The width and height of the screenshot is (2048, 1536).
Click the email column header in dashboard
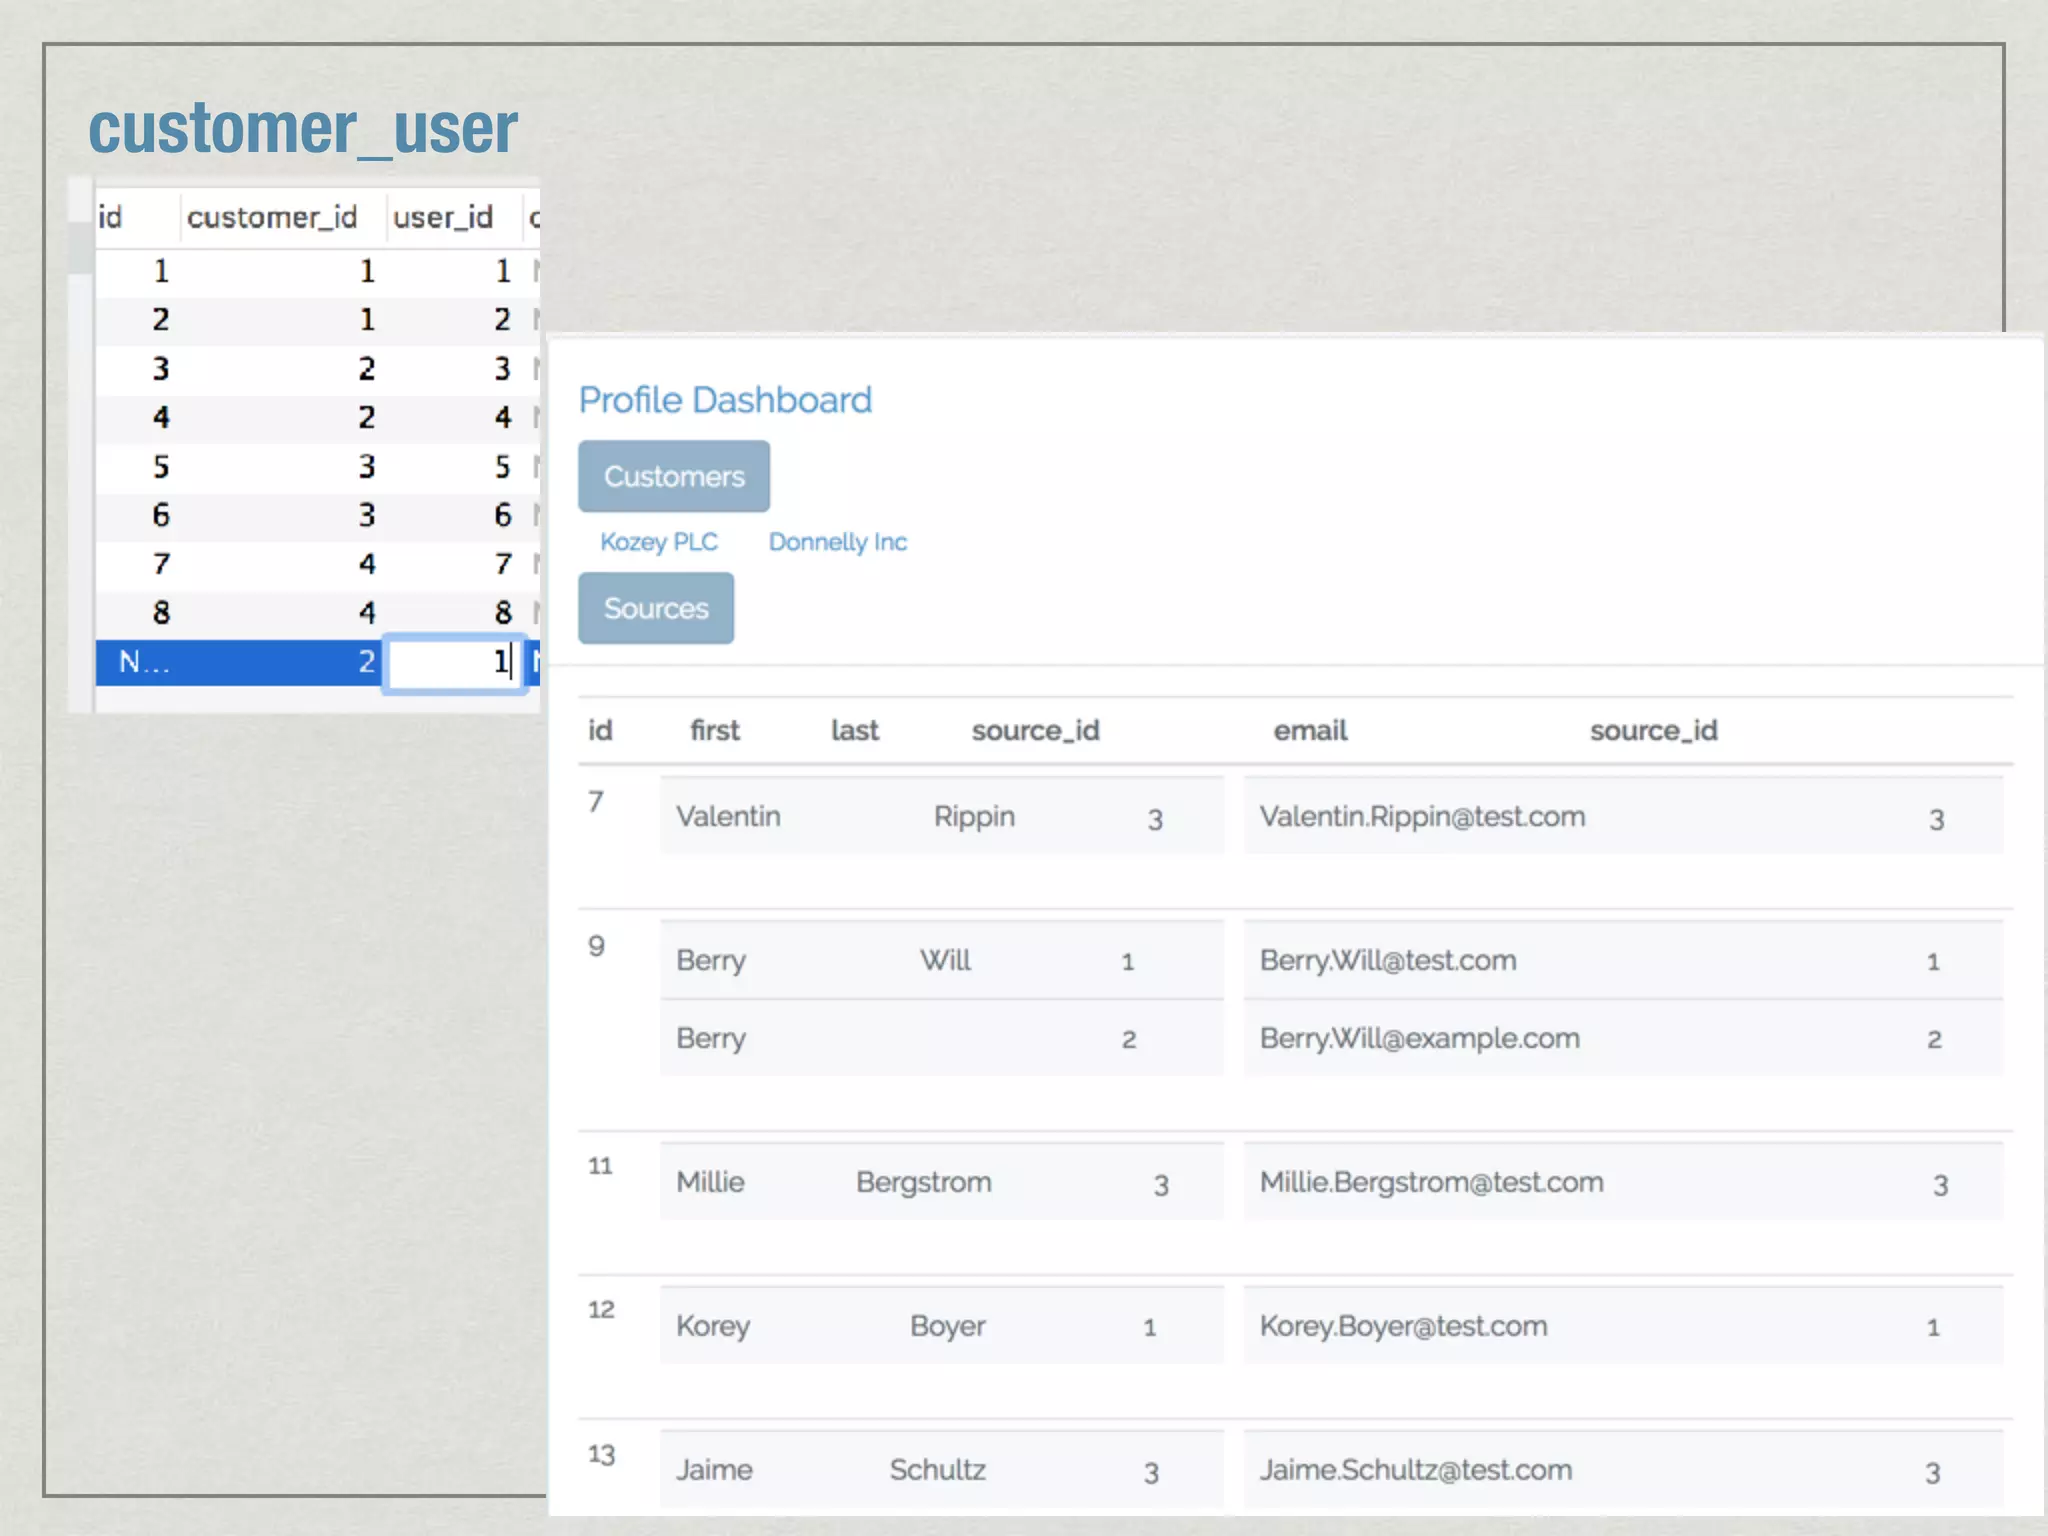click(x=1310, y=731)
